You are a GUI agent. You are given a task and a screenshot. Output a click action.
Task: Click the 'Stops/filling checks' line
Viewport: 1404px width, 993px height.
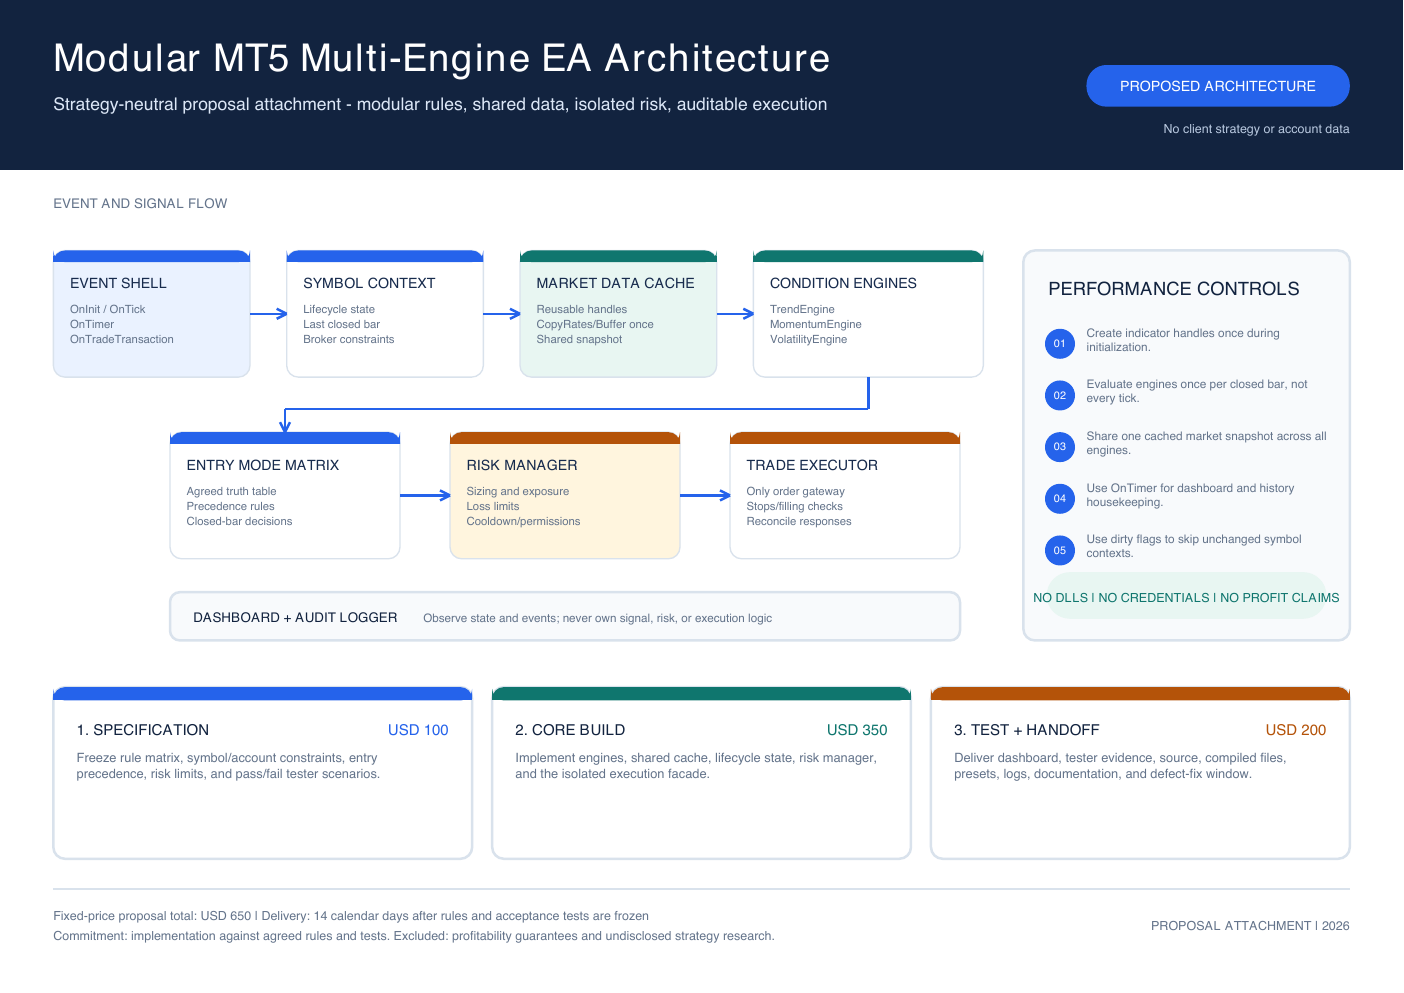795,506
